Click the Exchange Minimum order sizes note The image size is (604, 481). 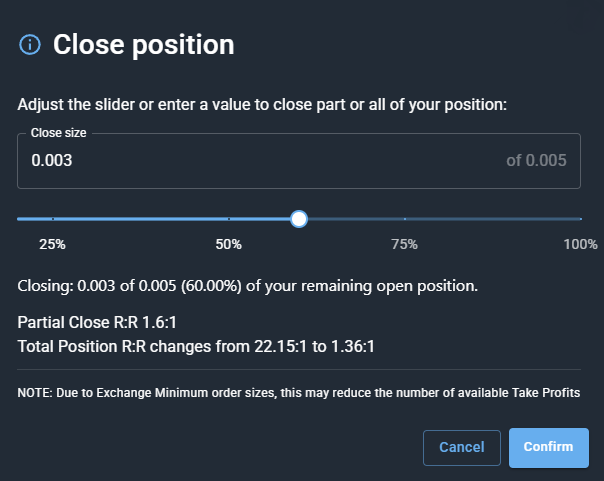299,393
